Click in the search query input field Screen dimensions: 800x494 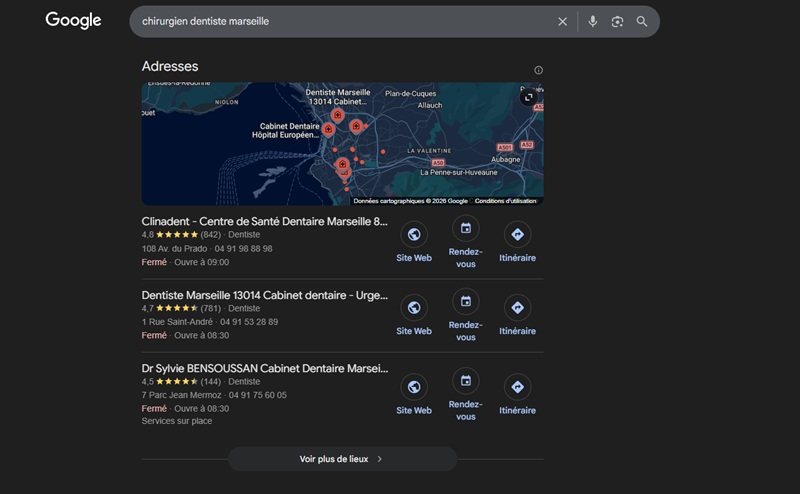click(x=340, y=21)
